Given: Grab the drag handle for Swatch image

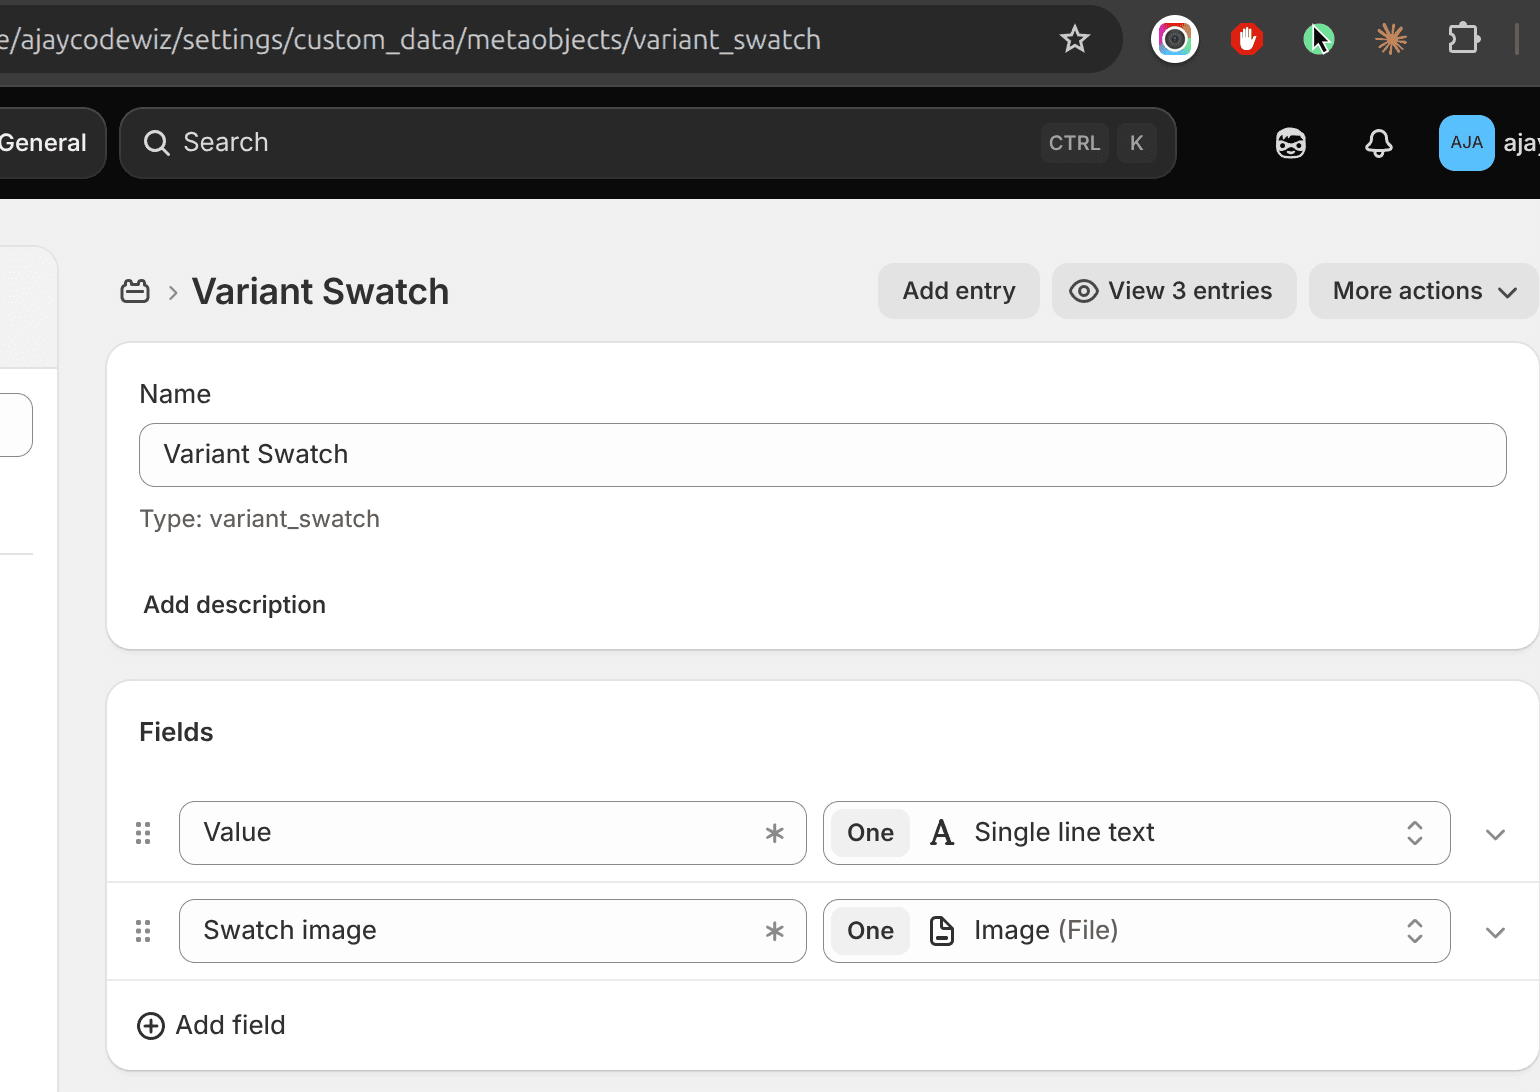Looking at the screenshot, I should coord(143,931).
